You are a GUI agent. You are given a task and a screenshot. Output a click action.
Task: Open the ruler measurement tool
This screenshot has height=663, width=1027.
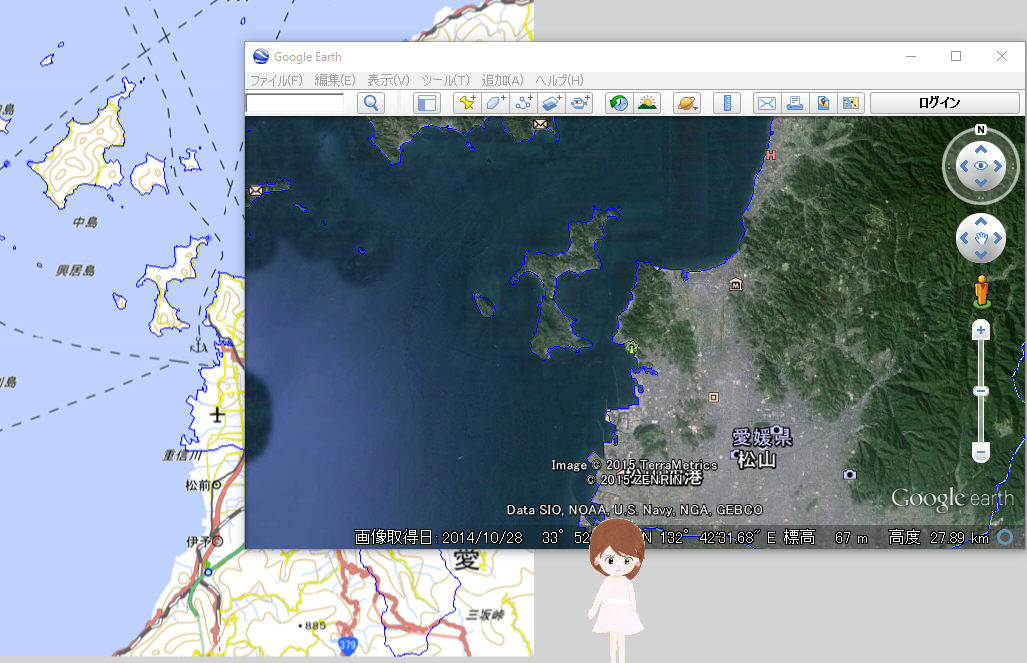(727, 103)
